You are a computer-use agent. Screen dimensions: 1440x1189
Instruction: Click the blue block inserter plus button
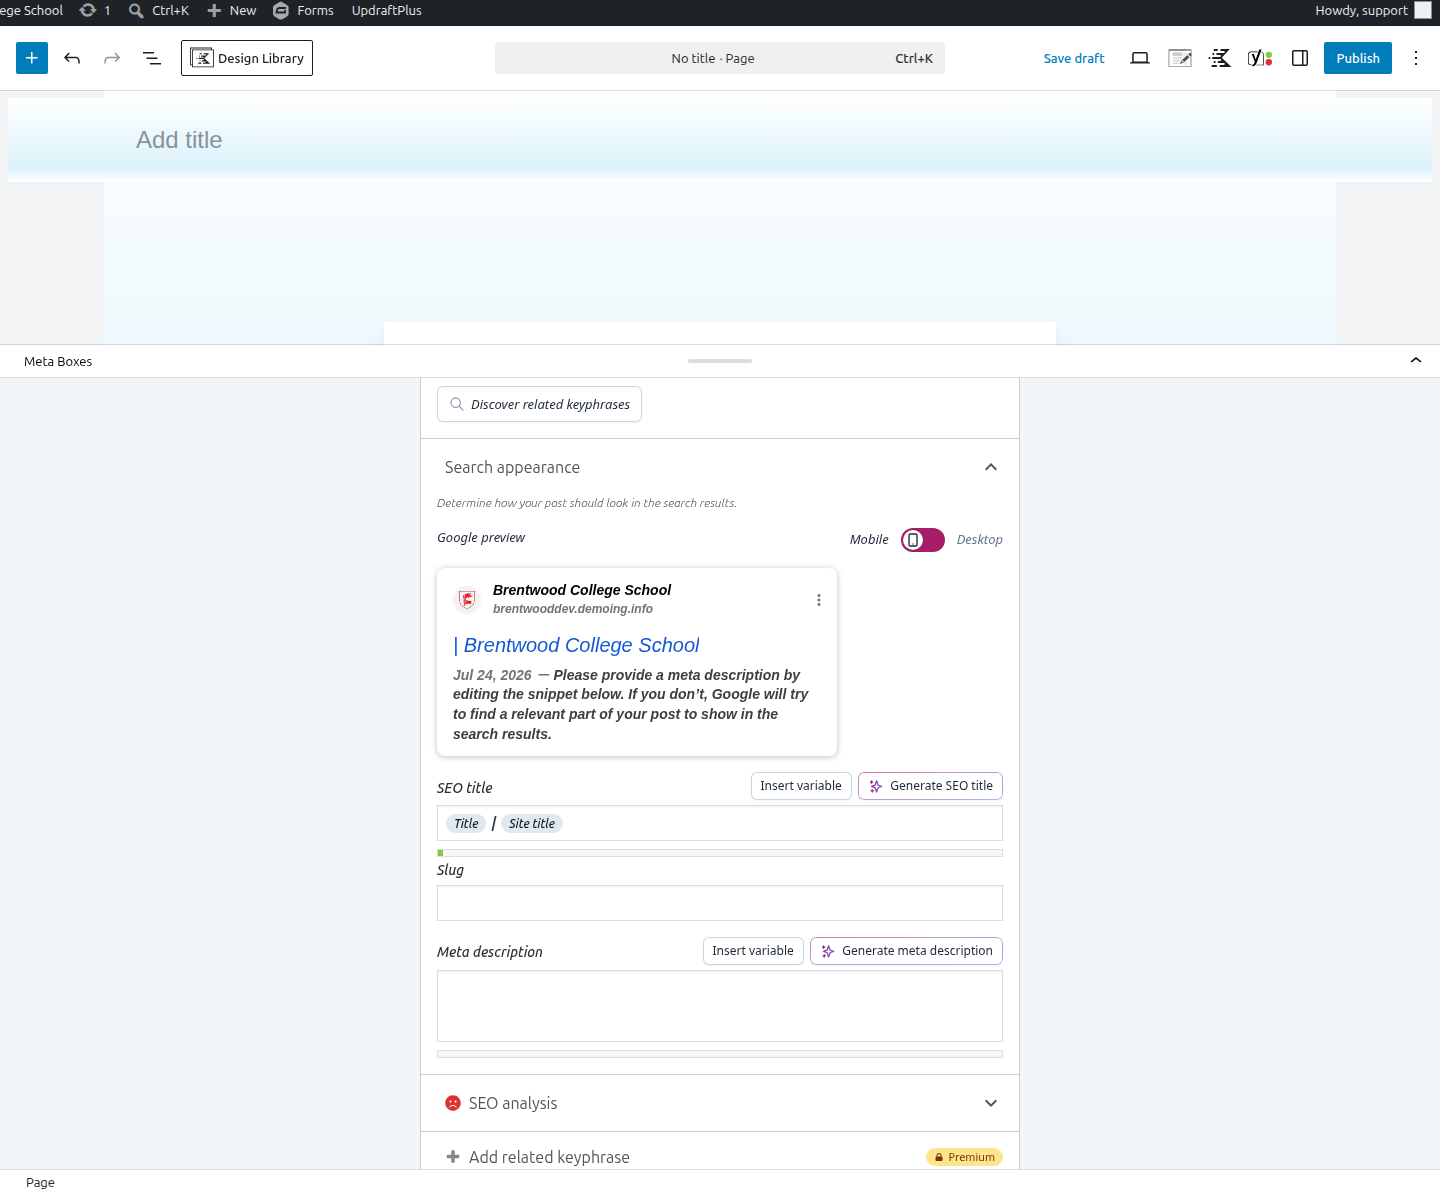coord(32,58)
